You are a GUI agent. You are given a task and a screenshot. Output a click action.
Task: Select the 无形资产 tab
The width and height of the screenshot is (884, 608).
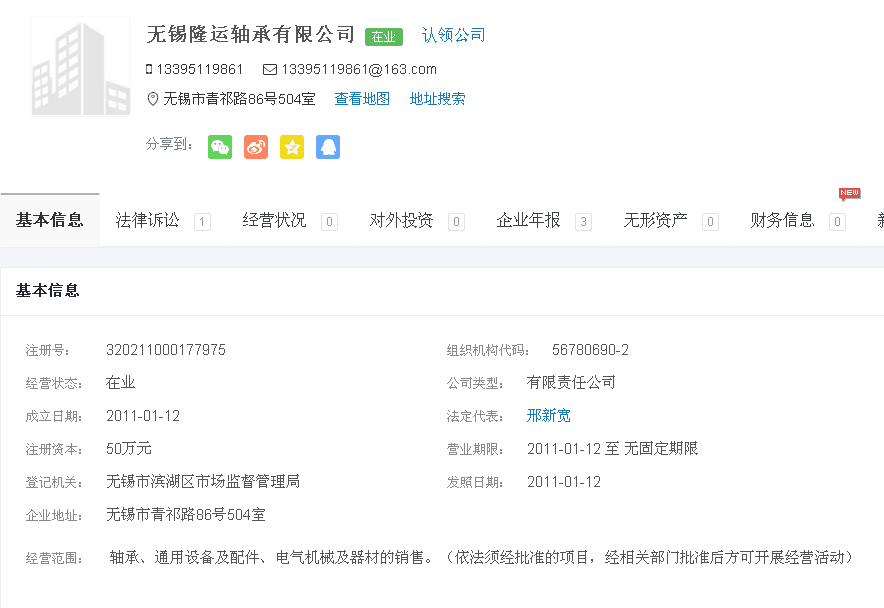click(x=656, y=221)
